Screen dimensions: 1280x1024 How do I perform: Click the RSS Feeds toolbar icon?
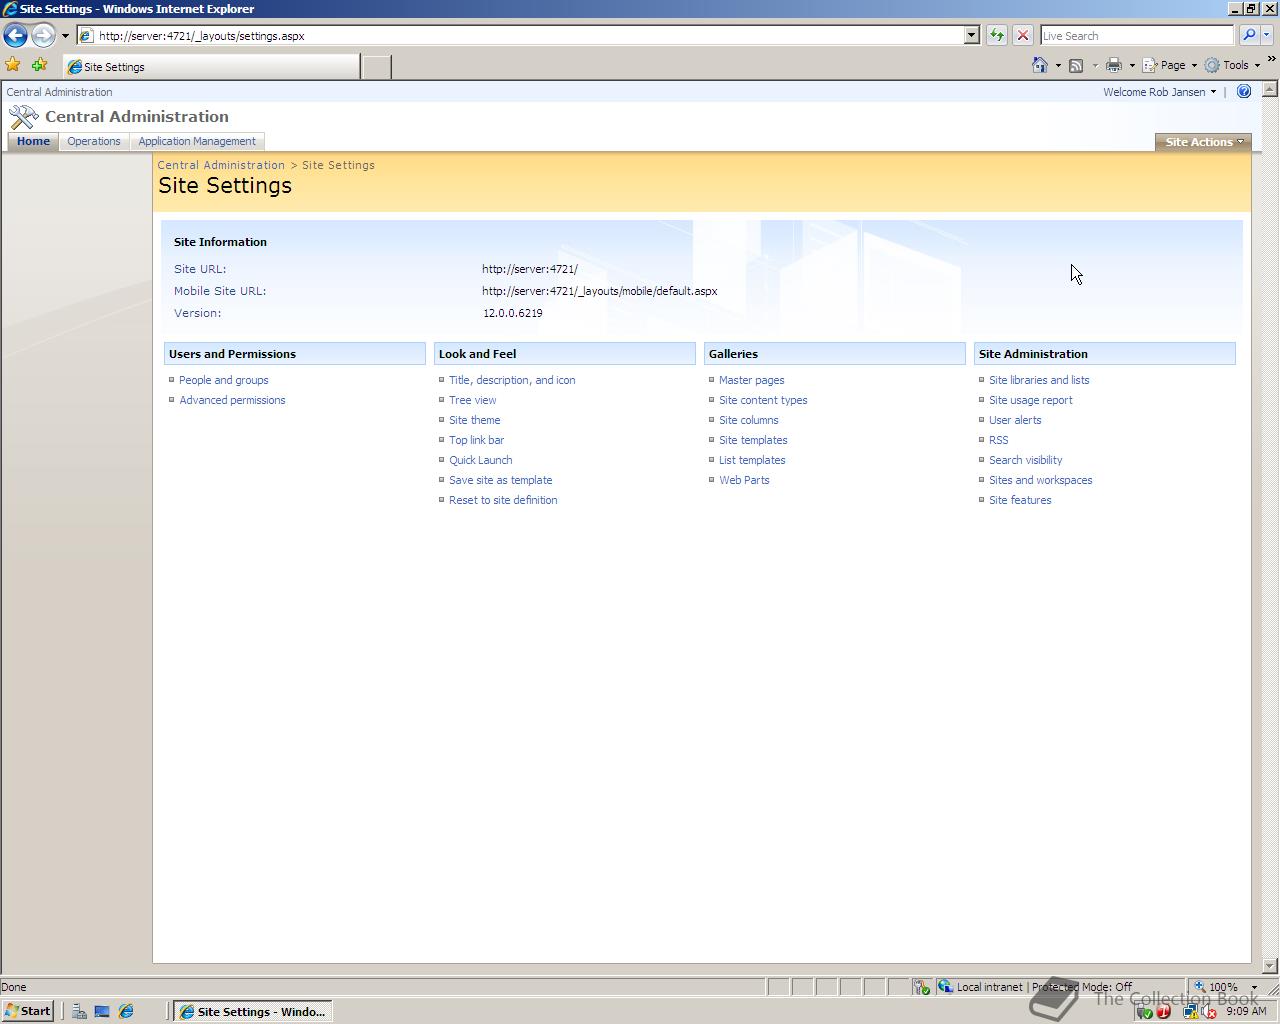click(x=1076, y=65)
